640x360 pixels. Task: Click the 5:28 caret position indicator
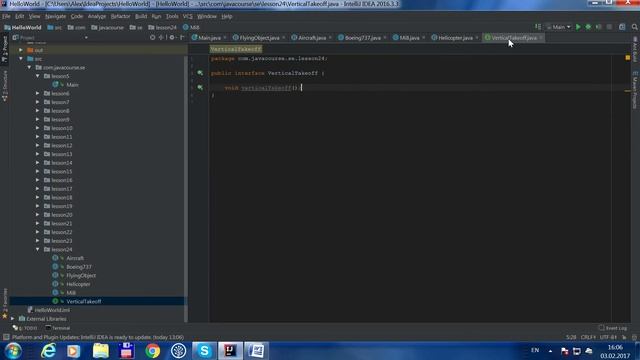click(571, 338)
